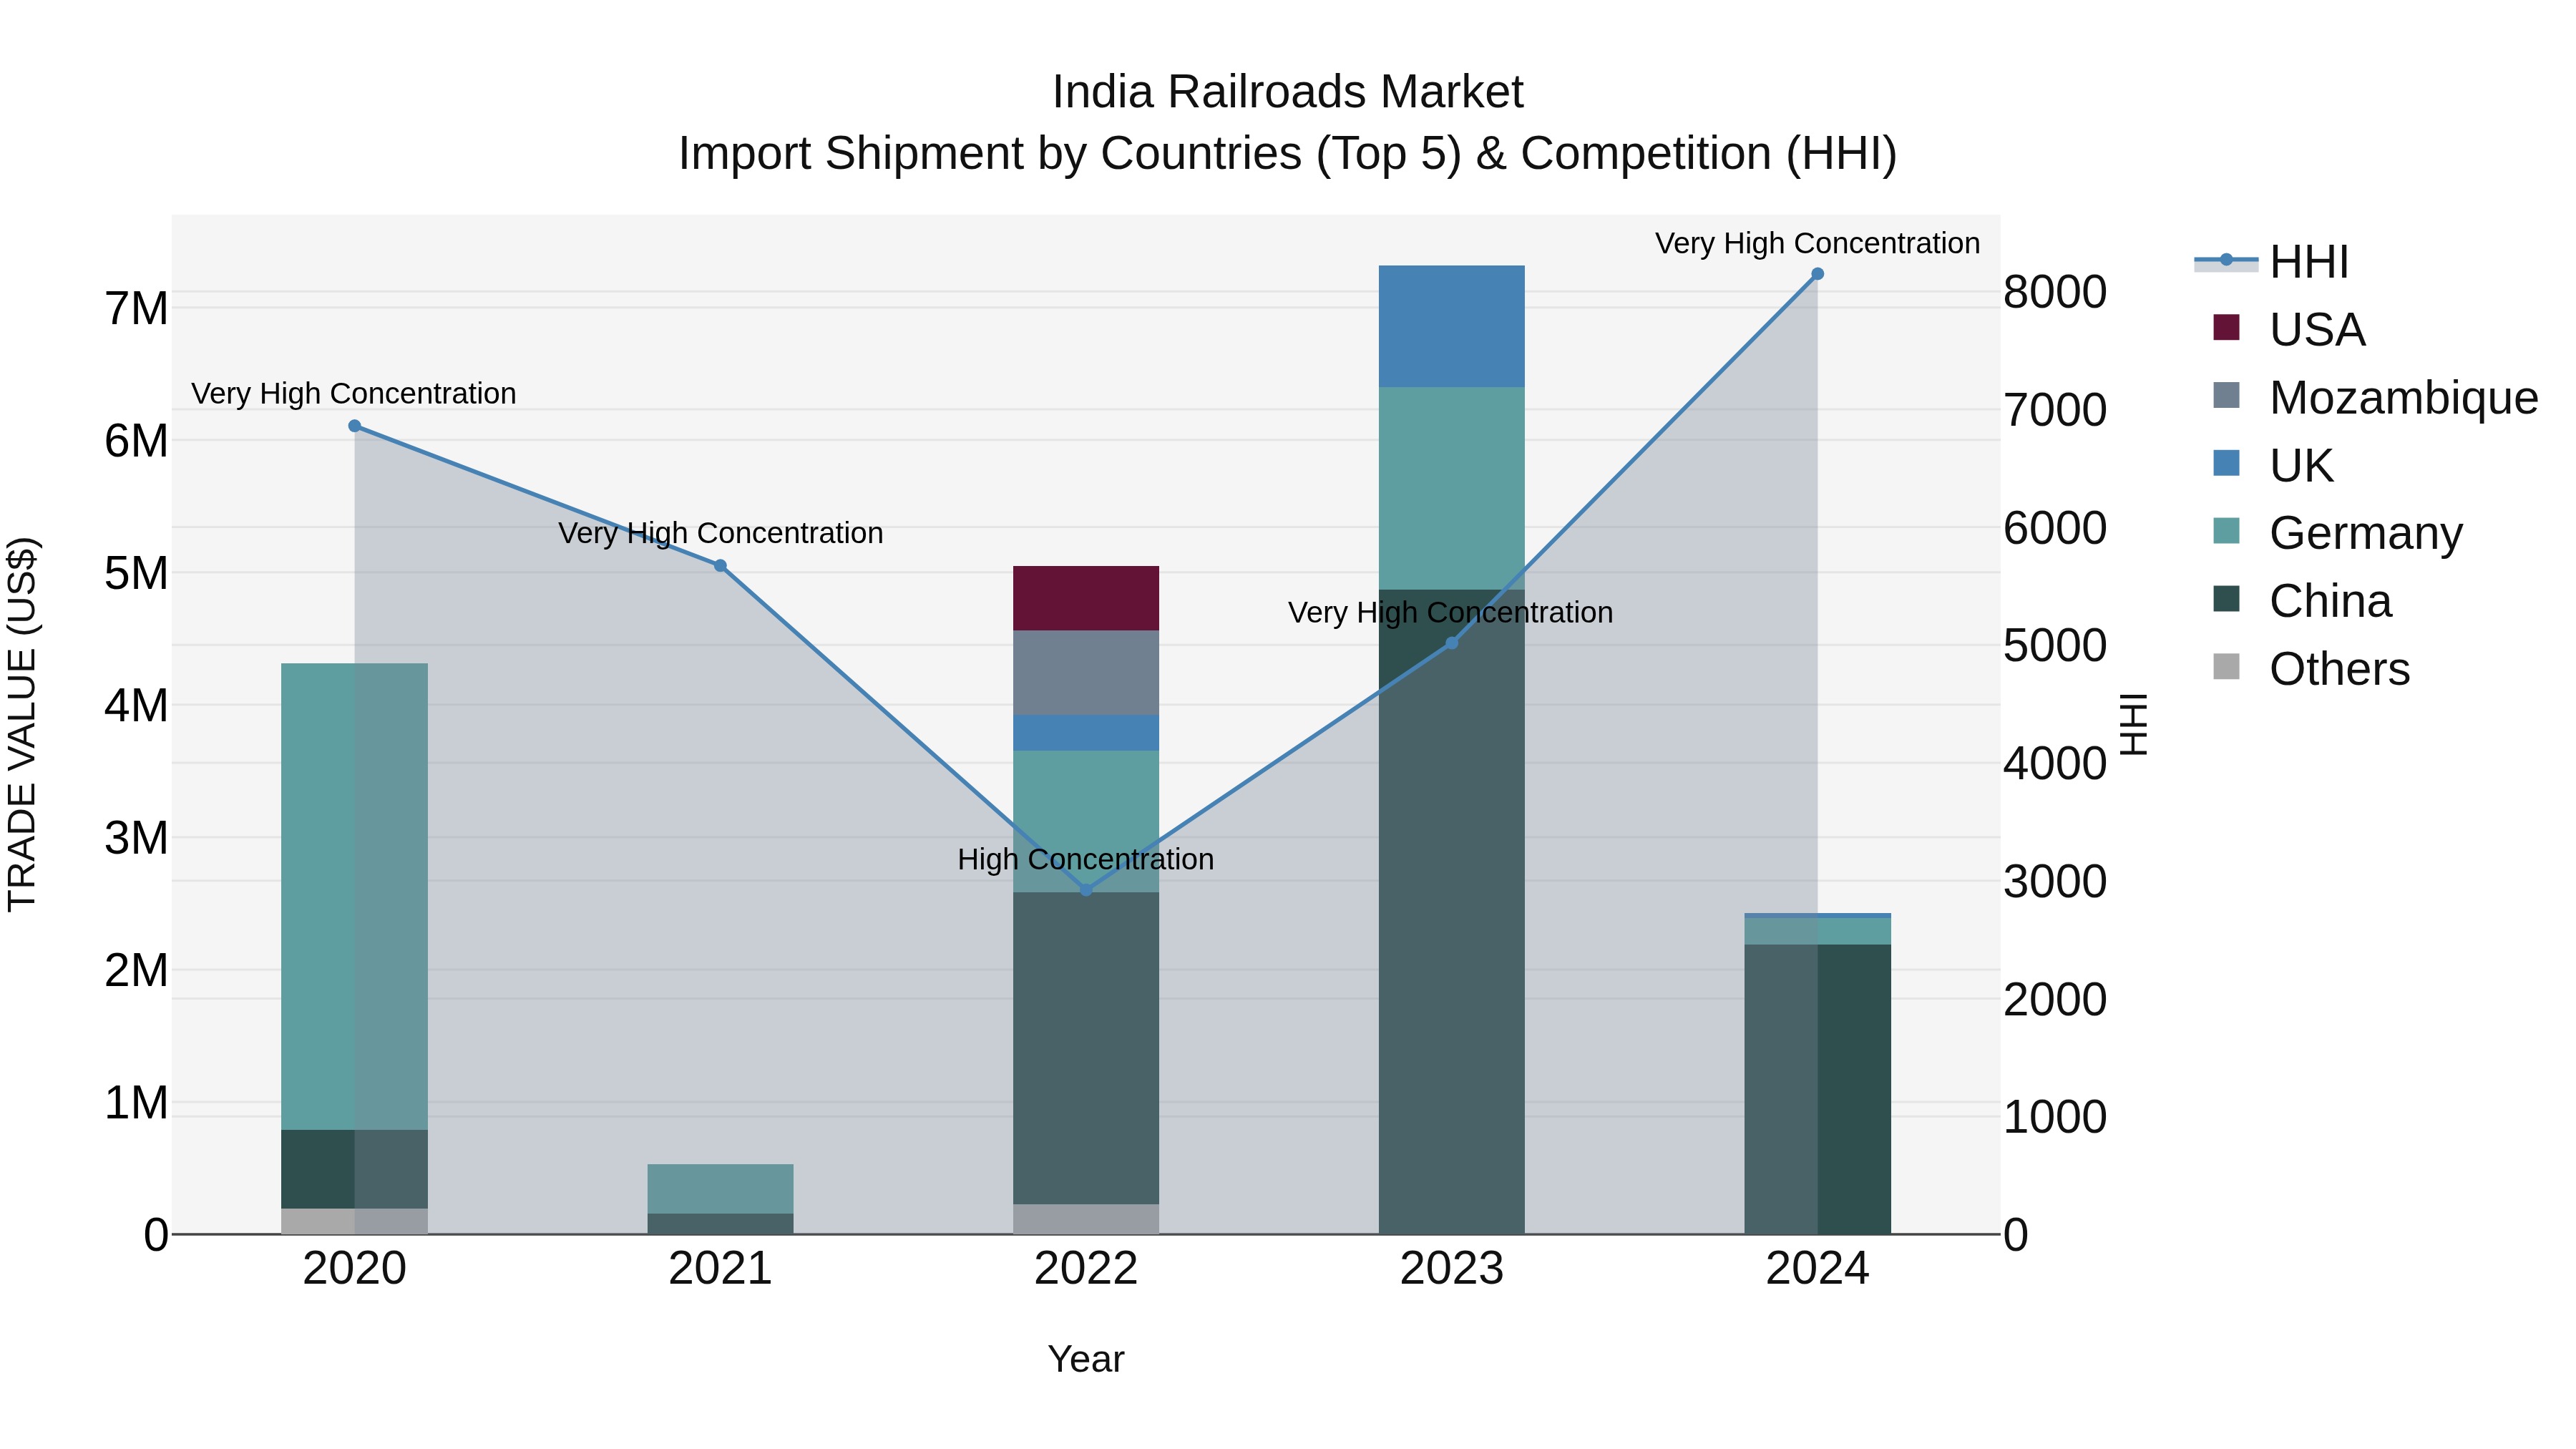Image resolution: width=2576 pixels, height=1449 pixels.
Task: Click the Mozambique legend color swatch
Action: [2226, 395]
